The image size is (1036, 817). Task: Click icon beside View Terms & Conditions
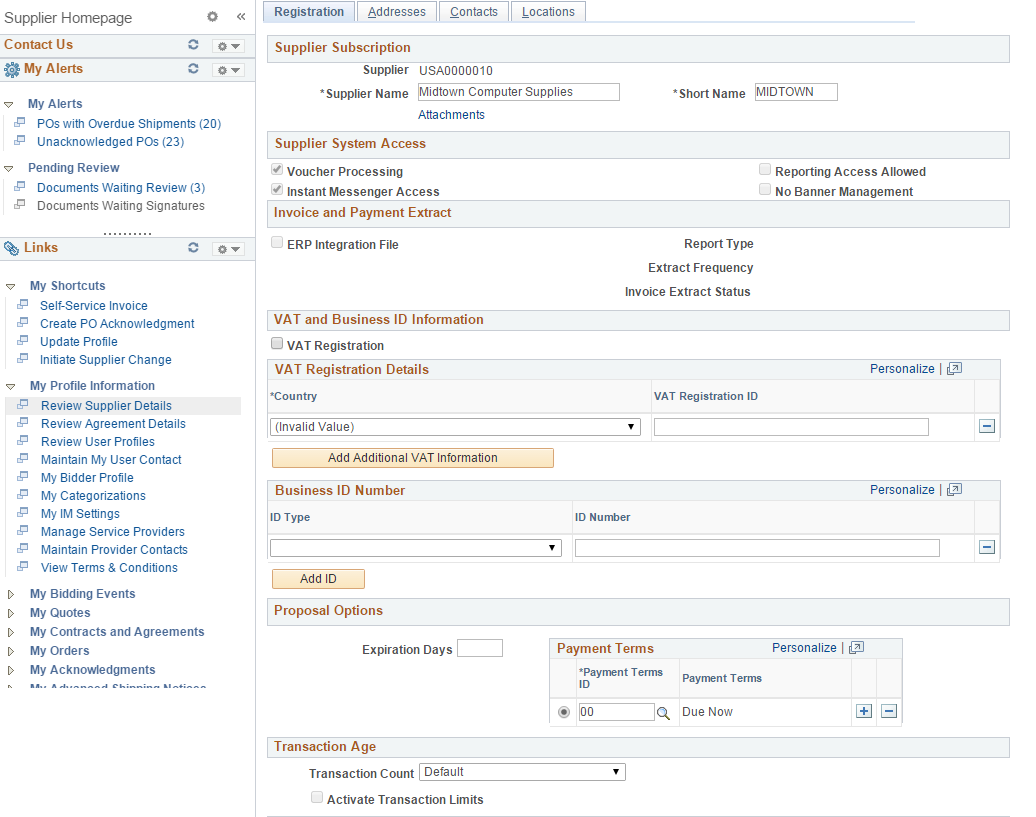click(23, 566)
